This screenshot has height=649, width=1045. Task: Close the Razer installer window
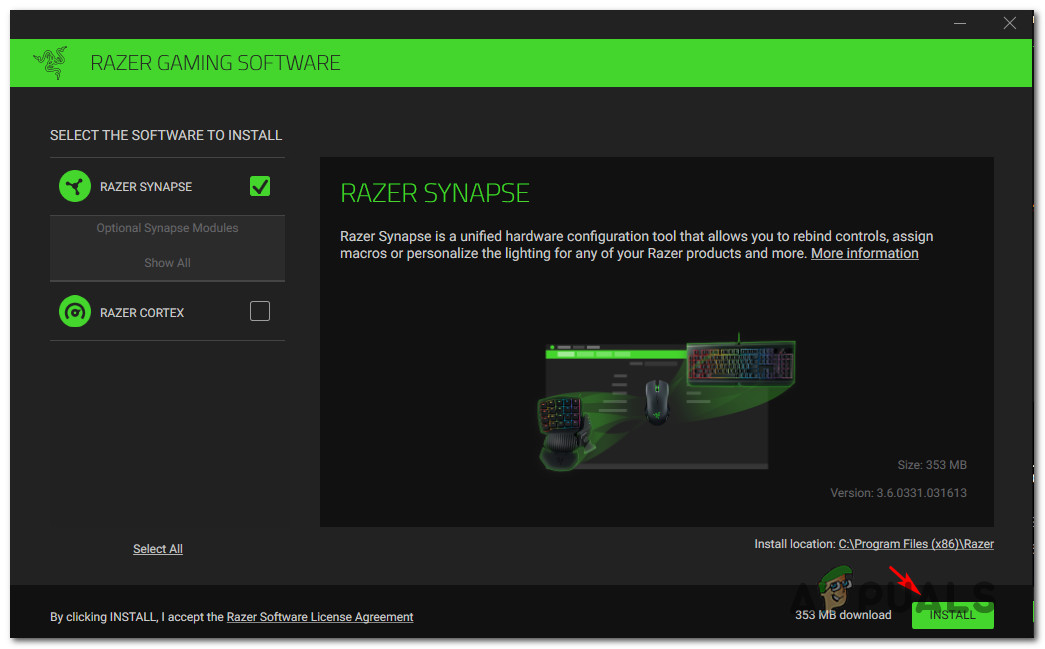tap(1010, 23)
